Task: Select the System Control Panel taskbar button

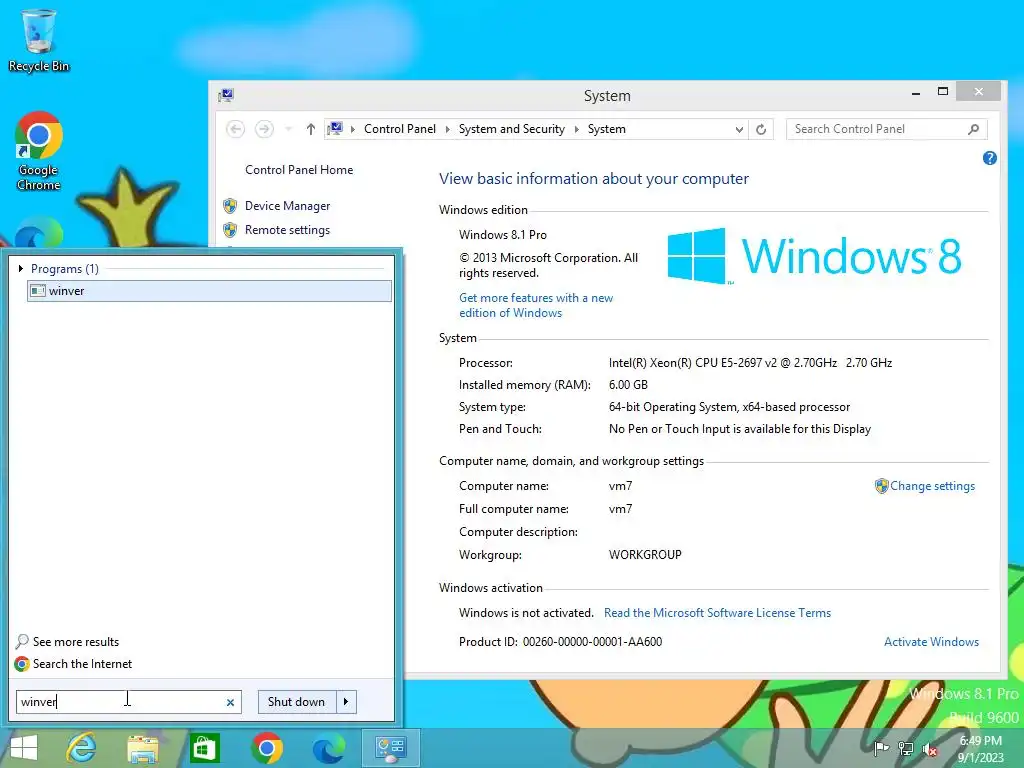Action: tap(391, 748)
